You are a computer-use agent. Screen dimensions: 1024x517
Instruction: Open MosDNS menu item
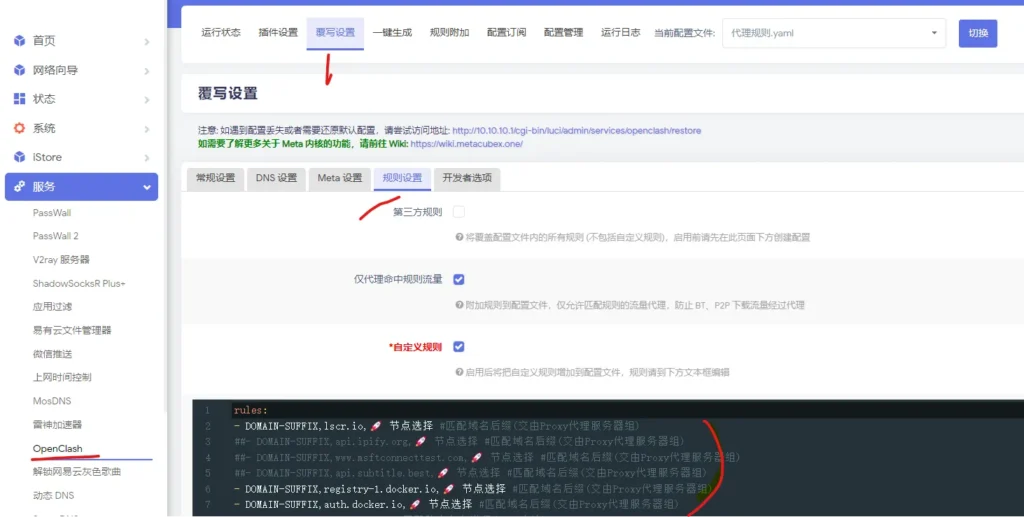[x=52, y=401]
